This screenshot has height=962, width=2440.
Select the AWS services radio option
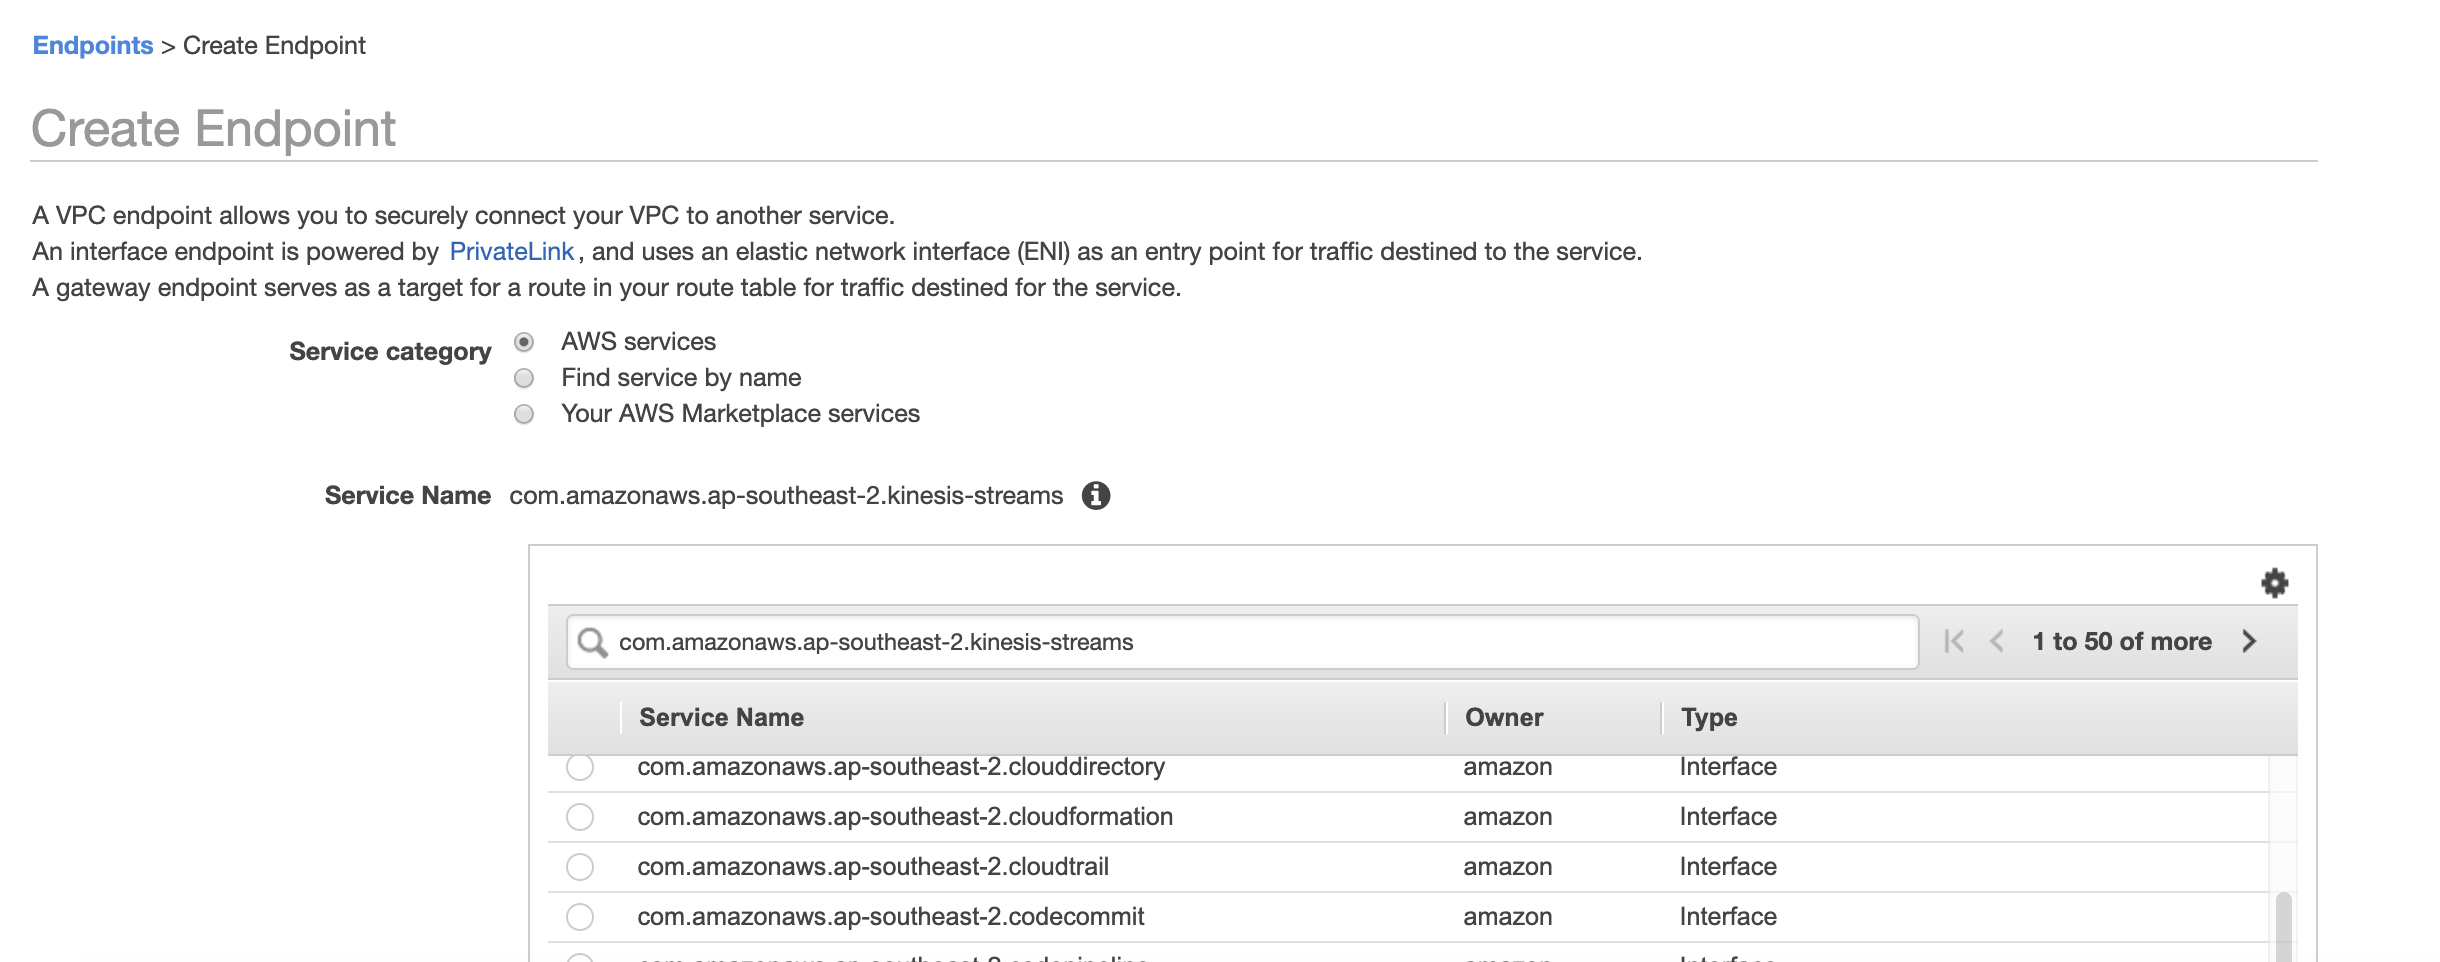click(x=524, y=342)
